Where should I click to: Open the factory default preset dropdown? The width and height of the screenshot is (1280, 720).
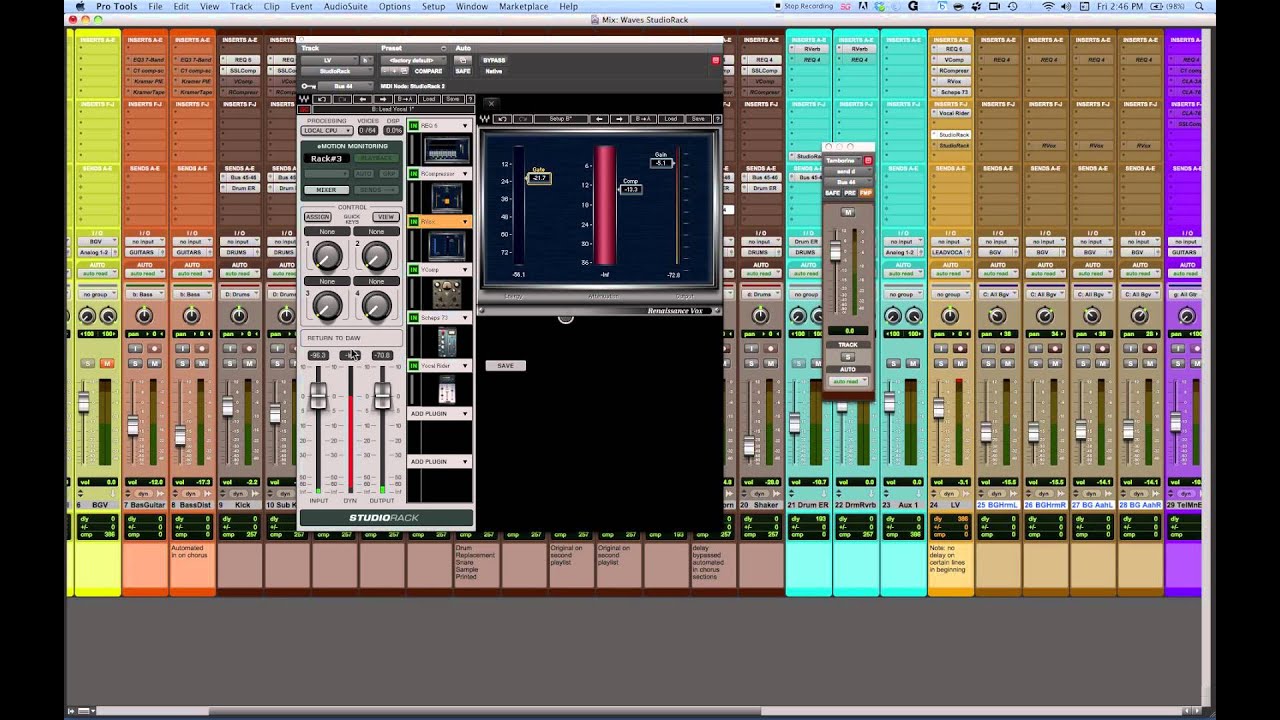(x=413, y=60)
